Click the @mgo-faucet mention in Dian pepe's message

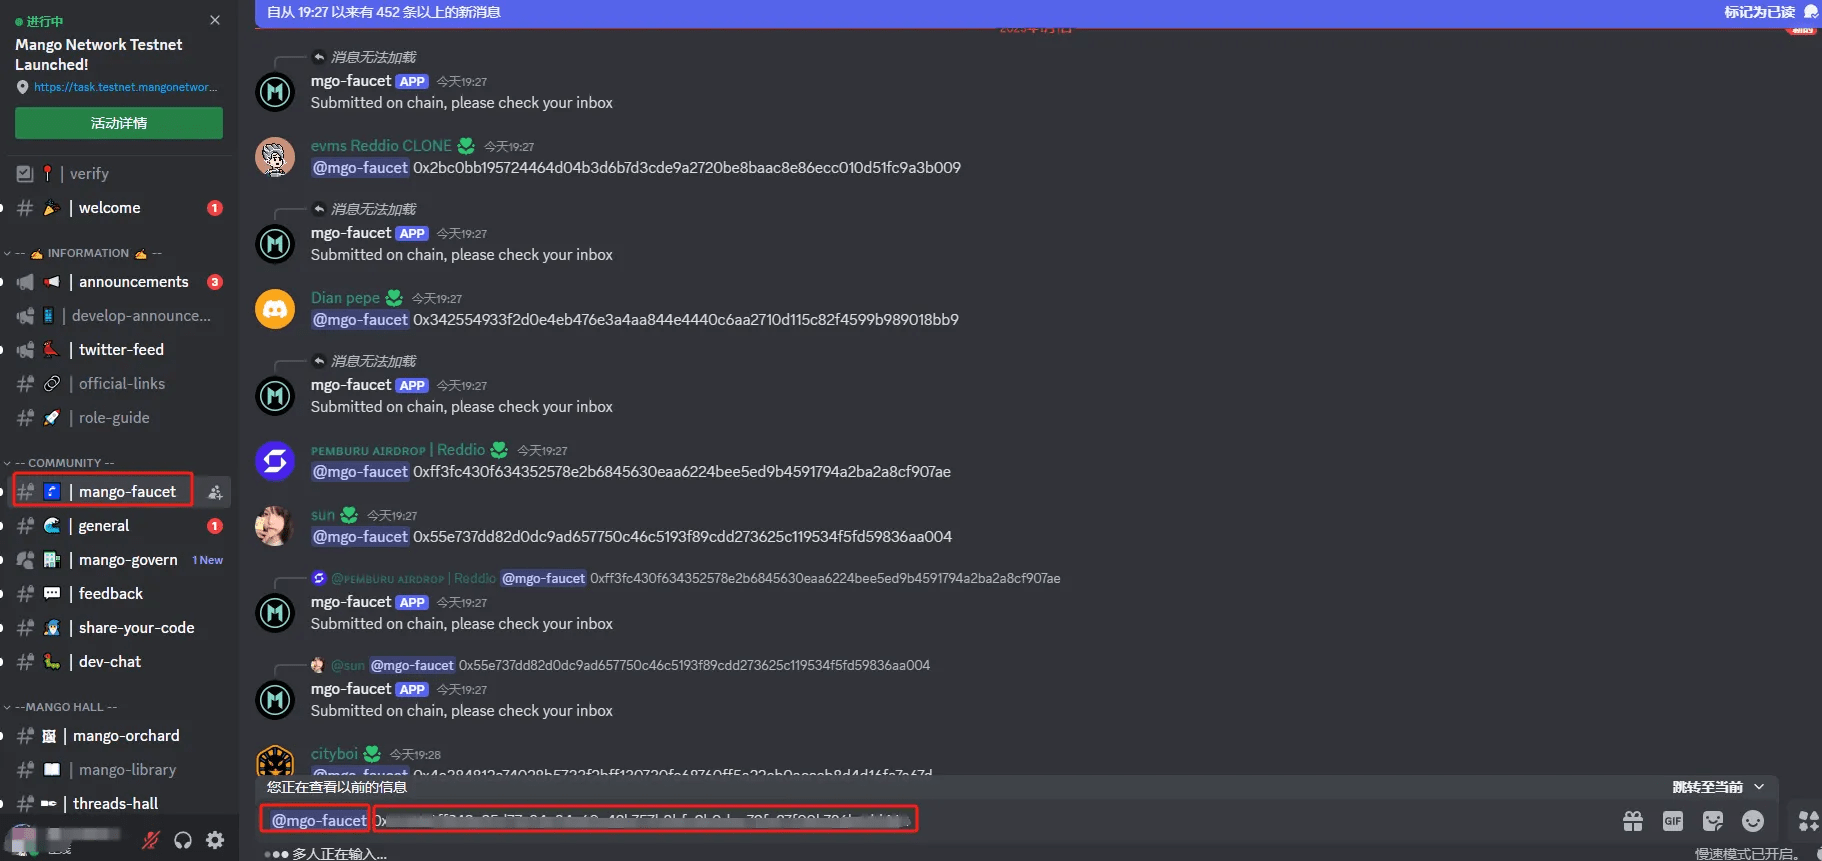(x=360, y=320)
